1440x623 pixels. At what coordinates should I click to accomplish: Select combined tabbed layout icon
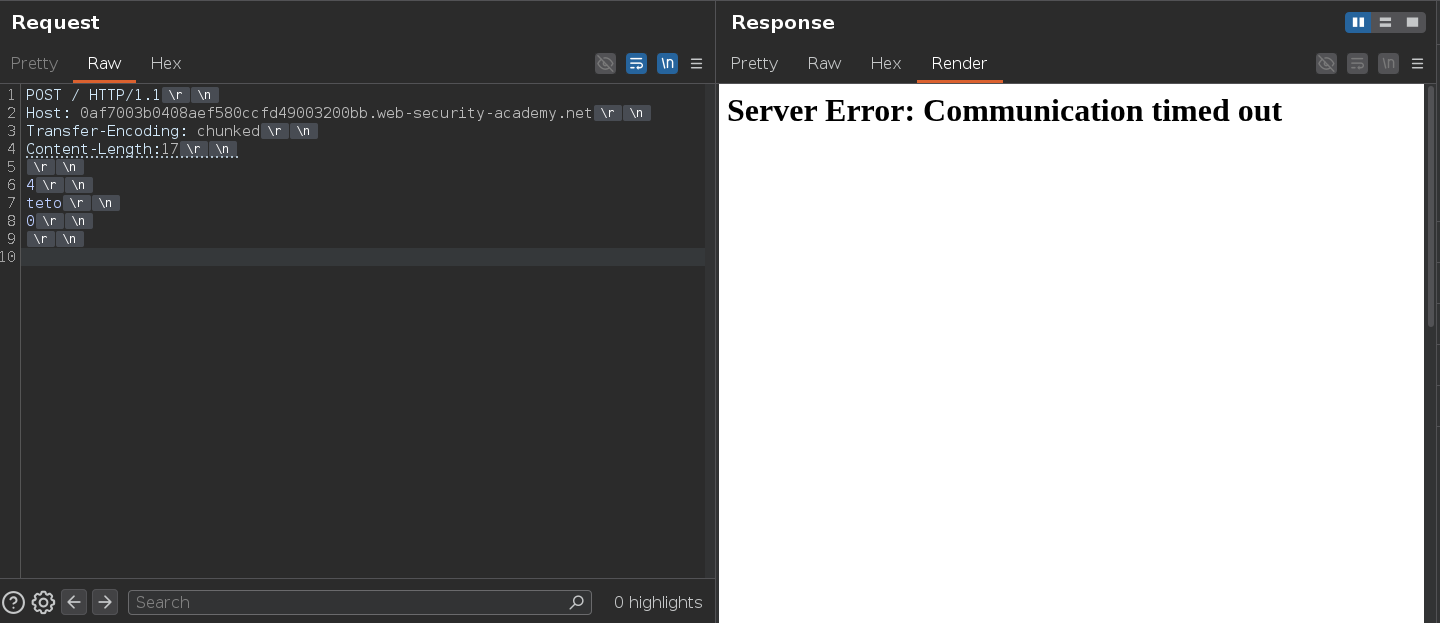coord(1412,22)
